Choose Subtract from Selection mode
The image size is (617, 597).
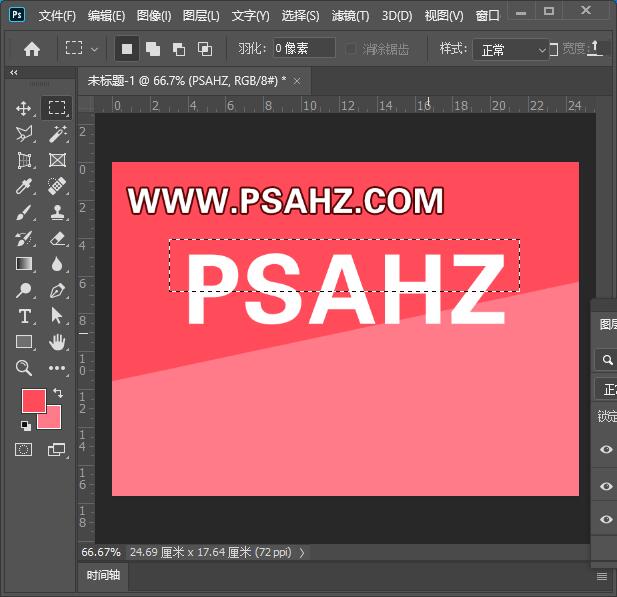tap(179, 49)
